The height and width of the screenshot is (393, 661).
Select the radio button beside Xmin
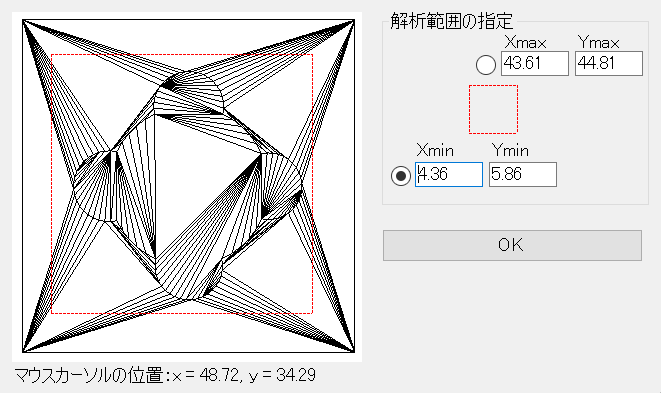tap(400, 176)
